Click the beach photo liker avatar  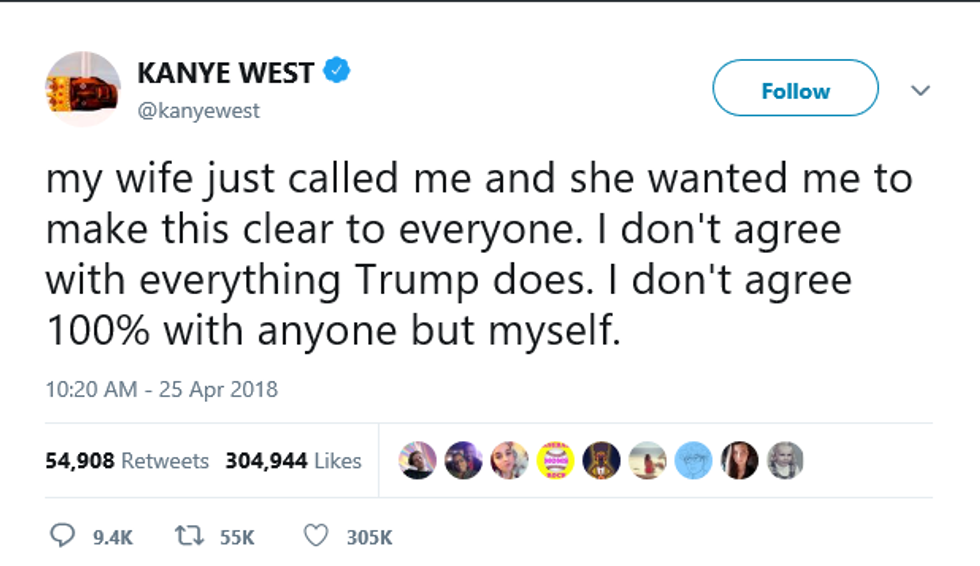click(x=649, y=460)
